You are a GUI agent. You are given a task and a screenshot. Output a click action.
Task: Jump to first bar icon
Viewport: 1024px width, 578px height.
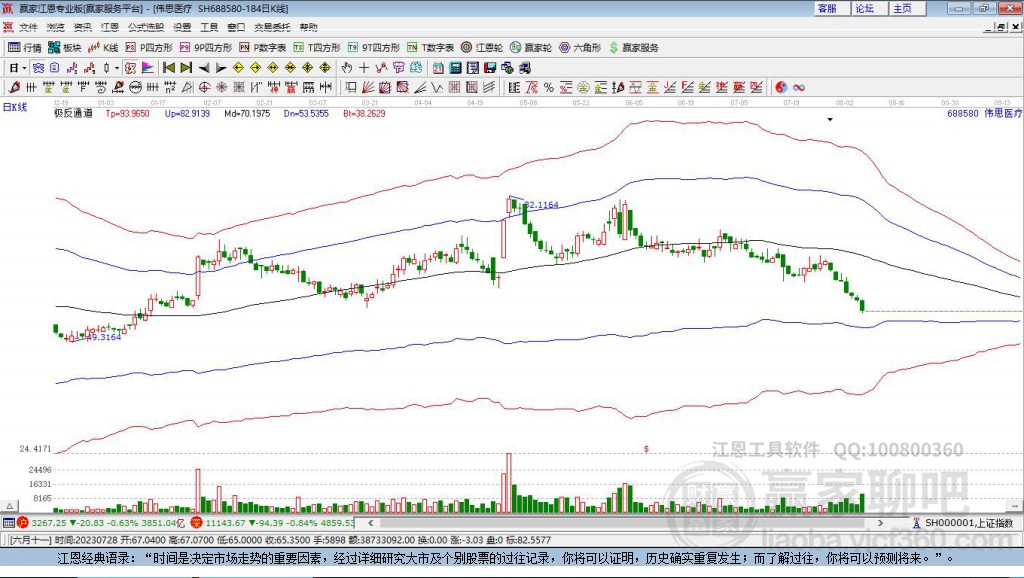[168, 68]
